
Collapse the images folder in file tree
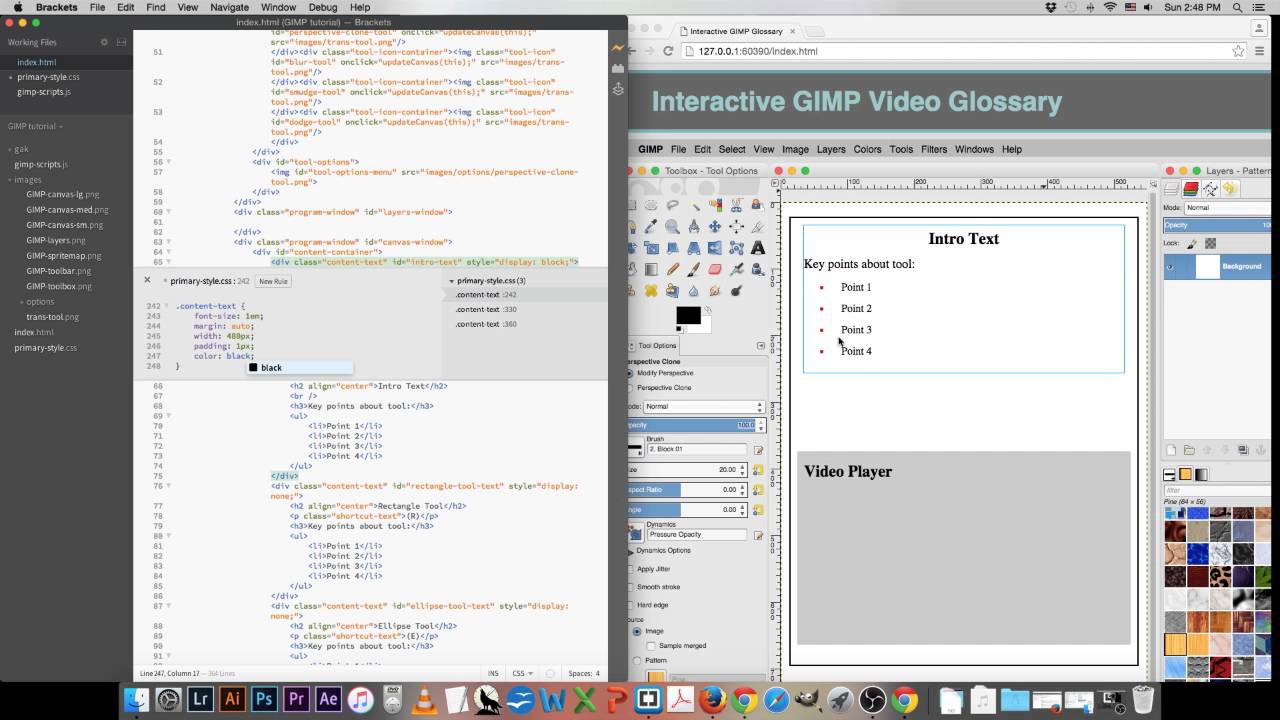tap(25, 180)
